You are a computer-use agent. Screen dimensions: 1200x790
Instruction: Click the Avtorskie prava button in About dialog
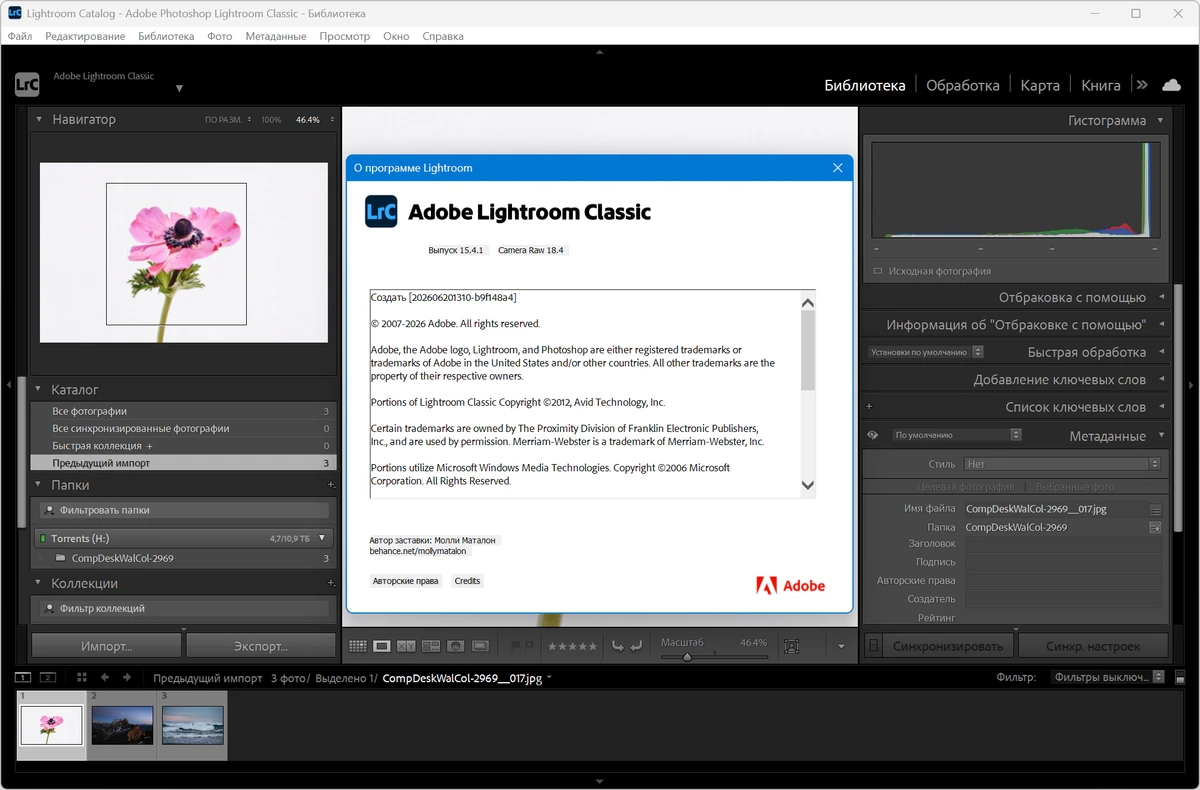pyautogui.click(x=405, y=581)
